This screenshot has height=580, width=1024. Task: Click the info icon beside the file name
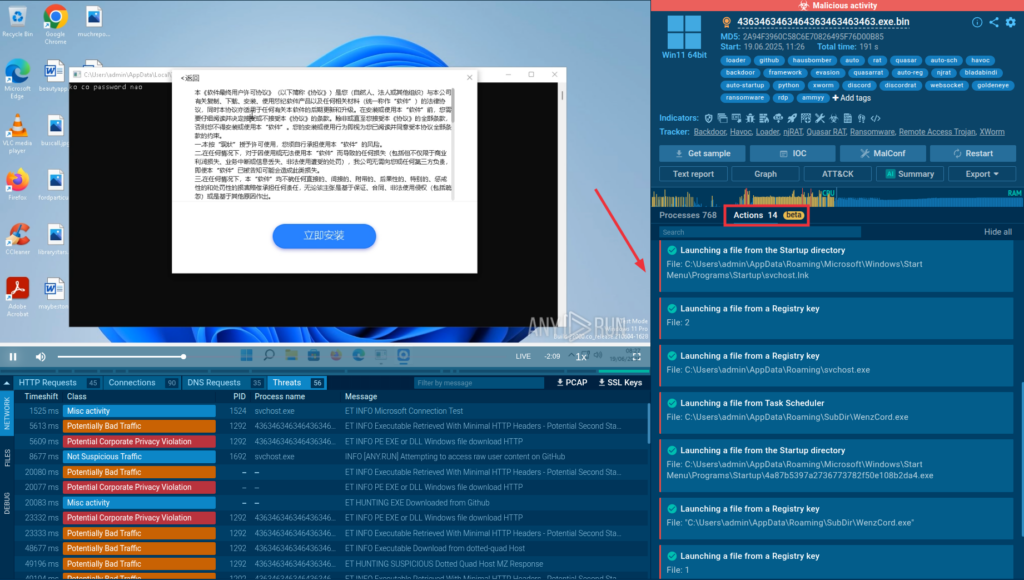click(976, 22)
